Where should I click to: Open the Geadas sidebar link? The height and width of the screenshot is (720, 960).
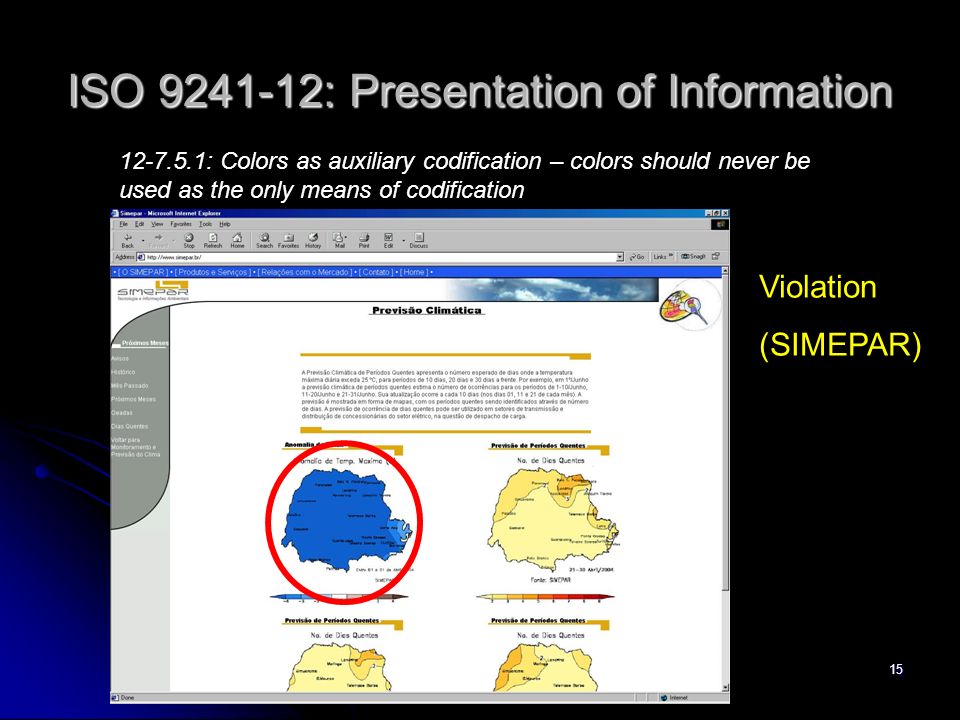pos(122,413)
